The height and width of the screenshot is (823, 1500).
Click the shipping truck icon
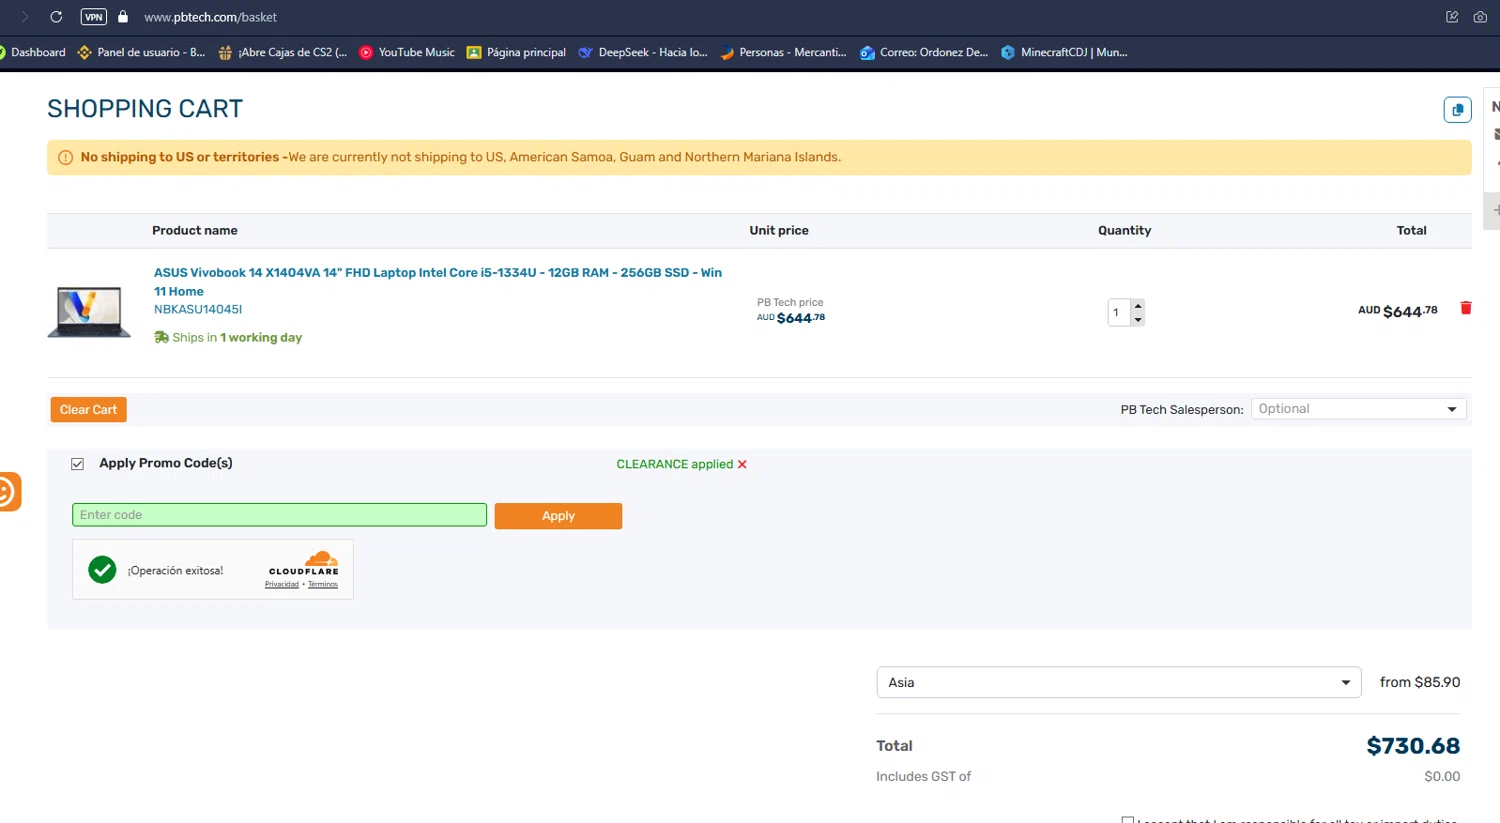pos(161,337)
